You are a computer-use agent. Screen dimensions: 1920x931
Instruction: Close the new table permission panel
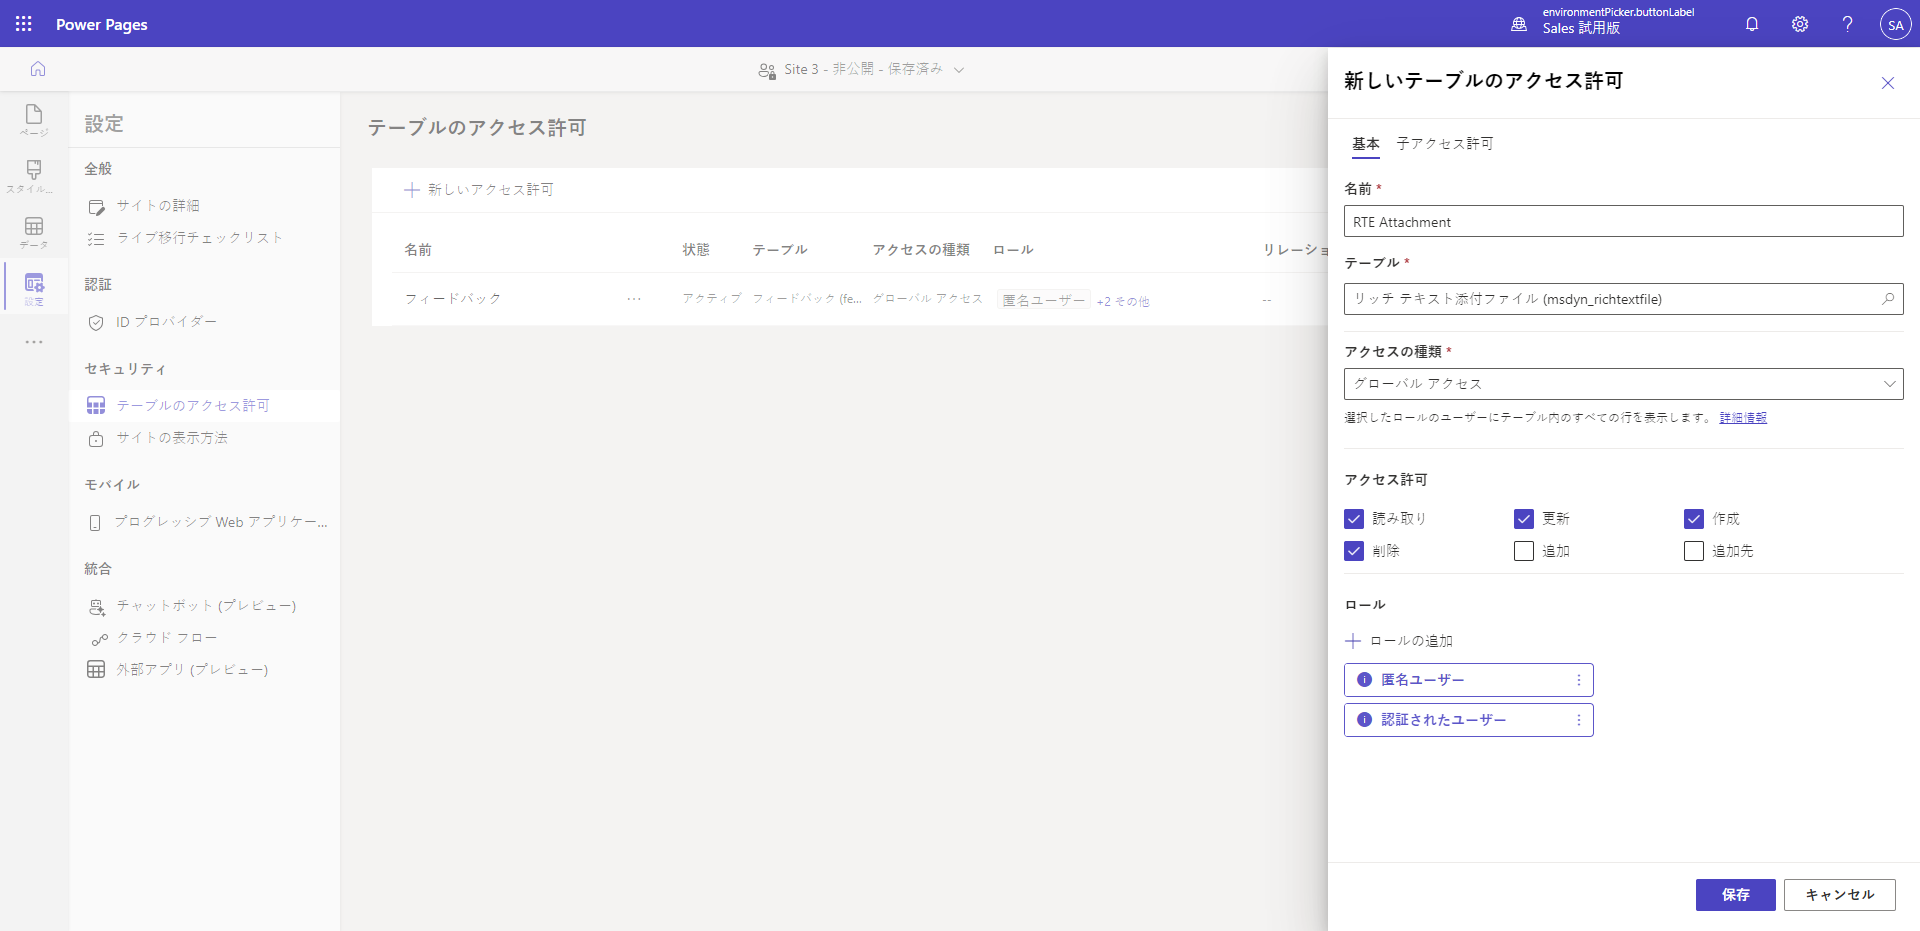1888,83
